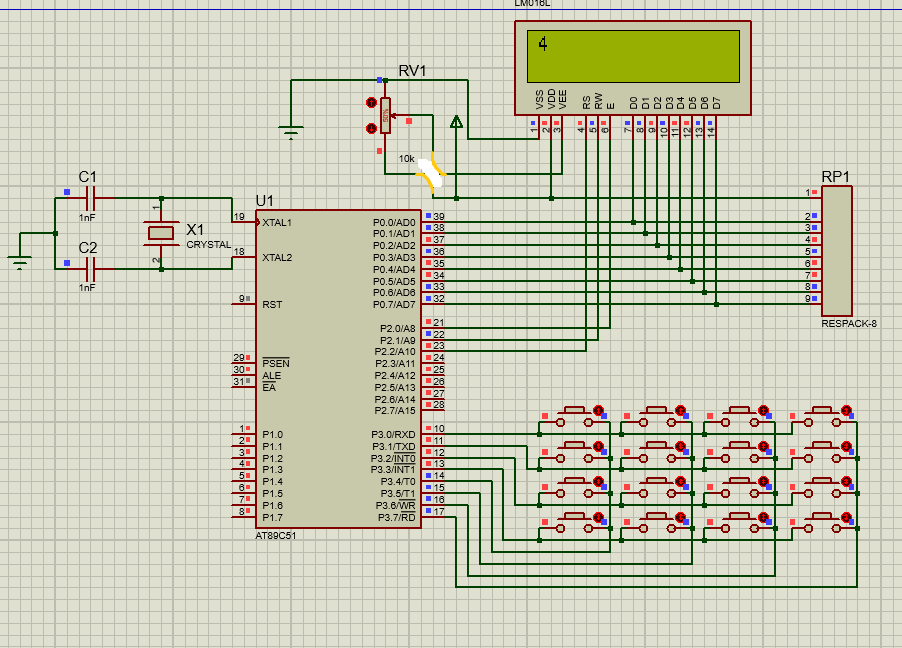Viewport: 902px width, 648px height.
Task: Select the RP1 RESPACK-8 resistor pack
Action: click(836, 251)
